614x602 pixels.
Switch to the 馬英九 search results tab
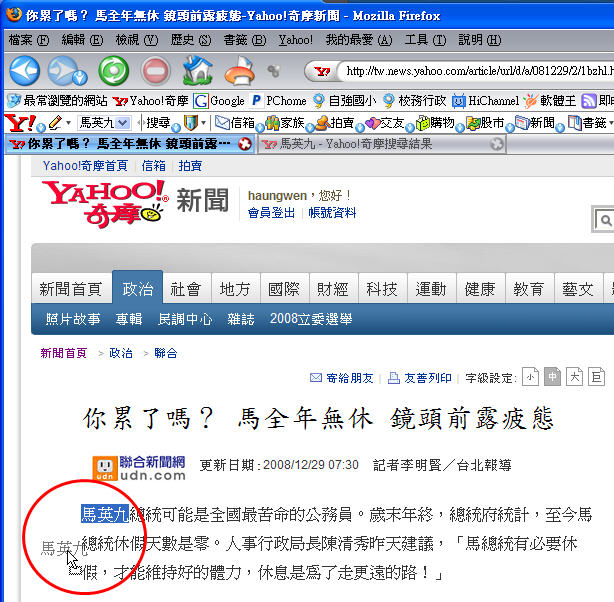click(x=382, y=144)
